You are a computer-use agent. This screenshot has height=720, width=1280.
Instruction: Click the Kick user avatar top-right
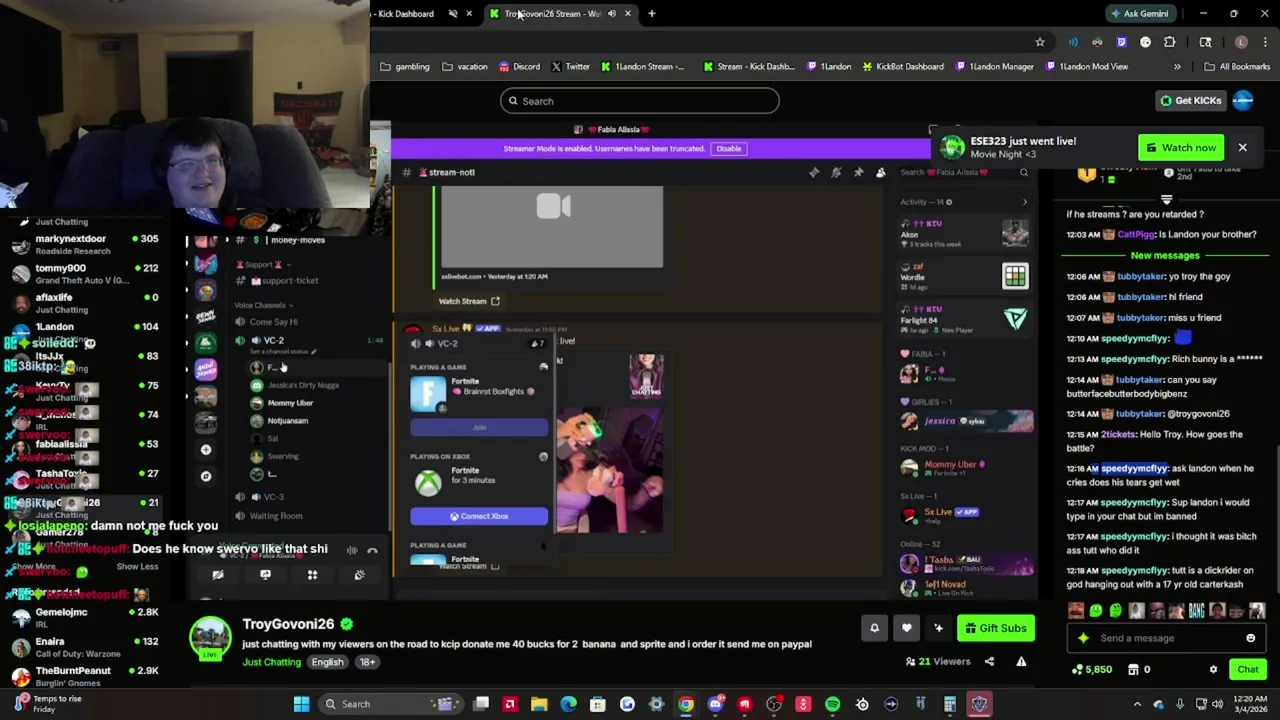1243,100
